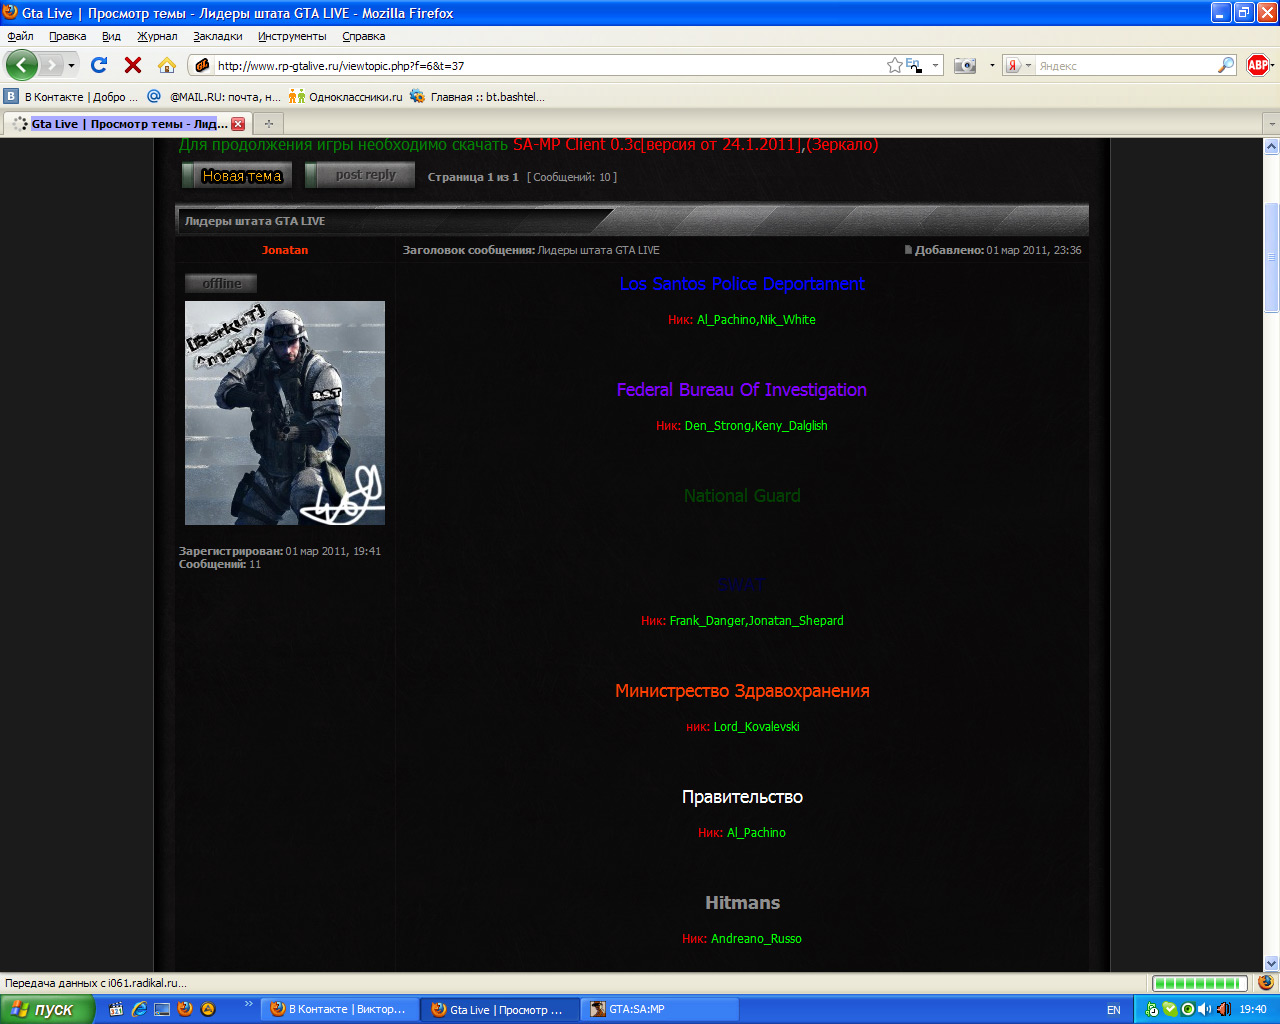The image size is (1280, 1024).
Task: Open the Одноклассники.ru bookmark
Action: [x=346, y=97]
